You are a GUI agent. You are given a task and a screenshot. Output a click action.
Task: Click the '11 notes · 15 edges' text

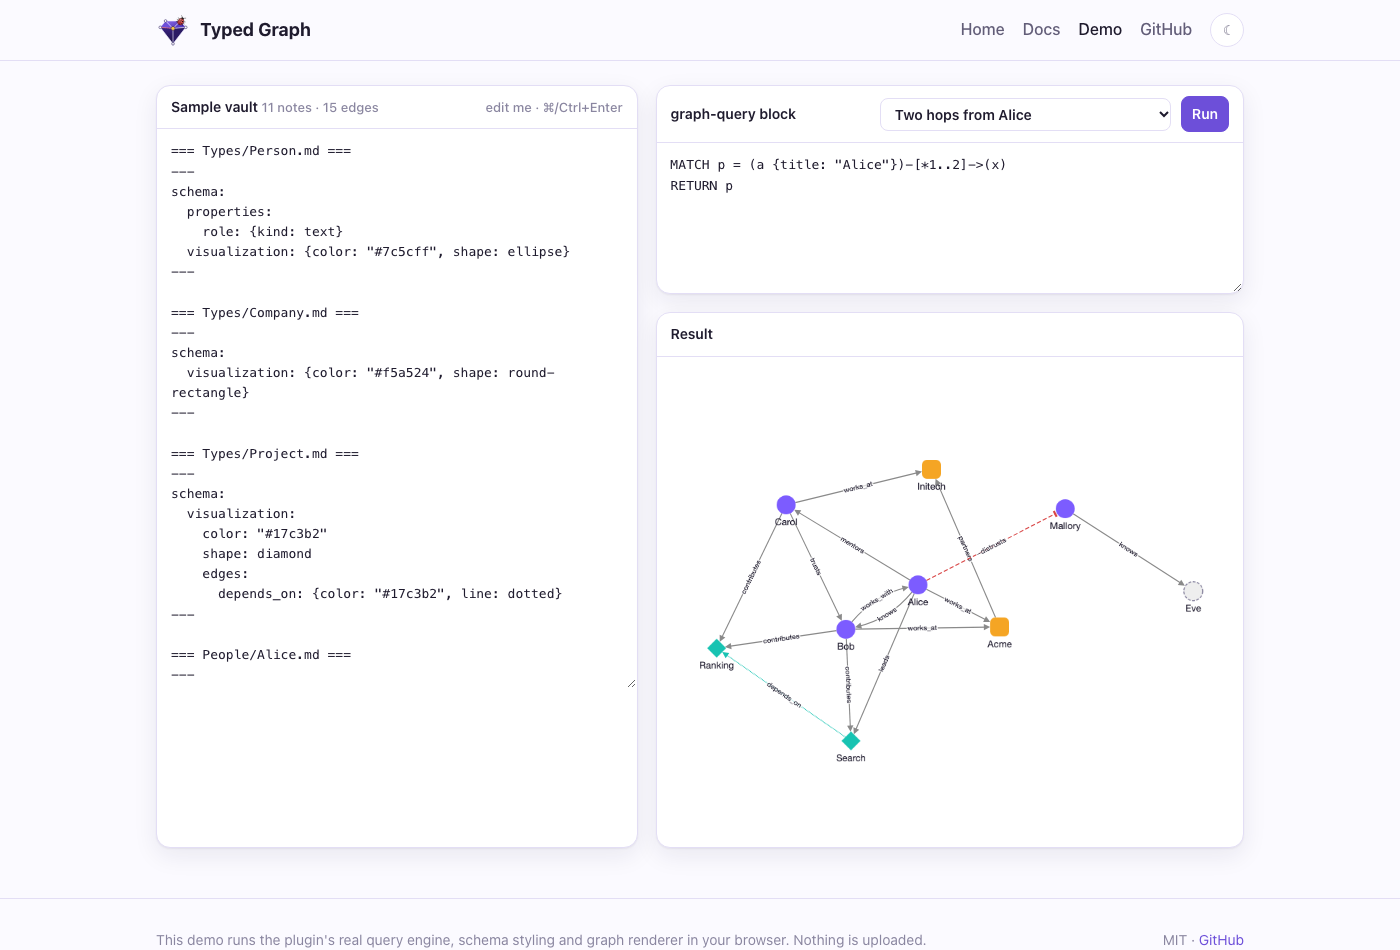[x=320, y=108]
